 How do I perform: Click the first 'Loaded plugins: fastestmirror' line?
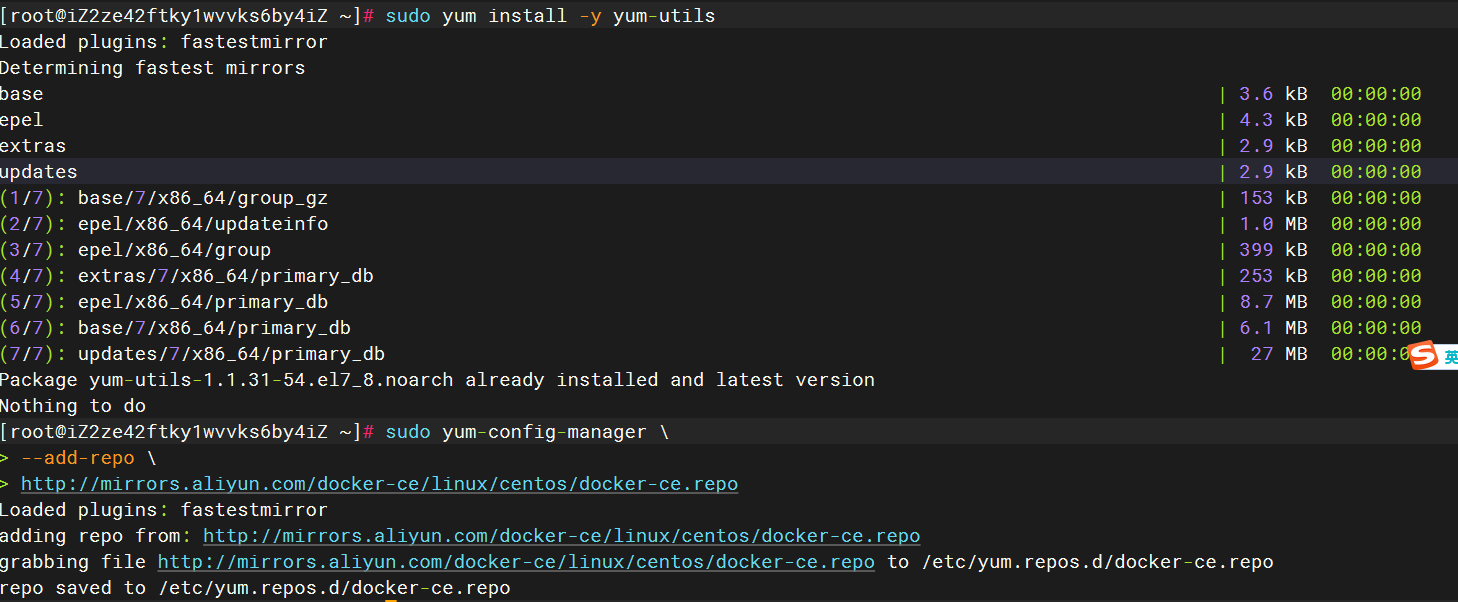164,42
